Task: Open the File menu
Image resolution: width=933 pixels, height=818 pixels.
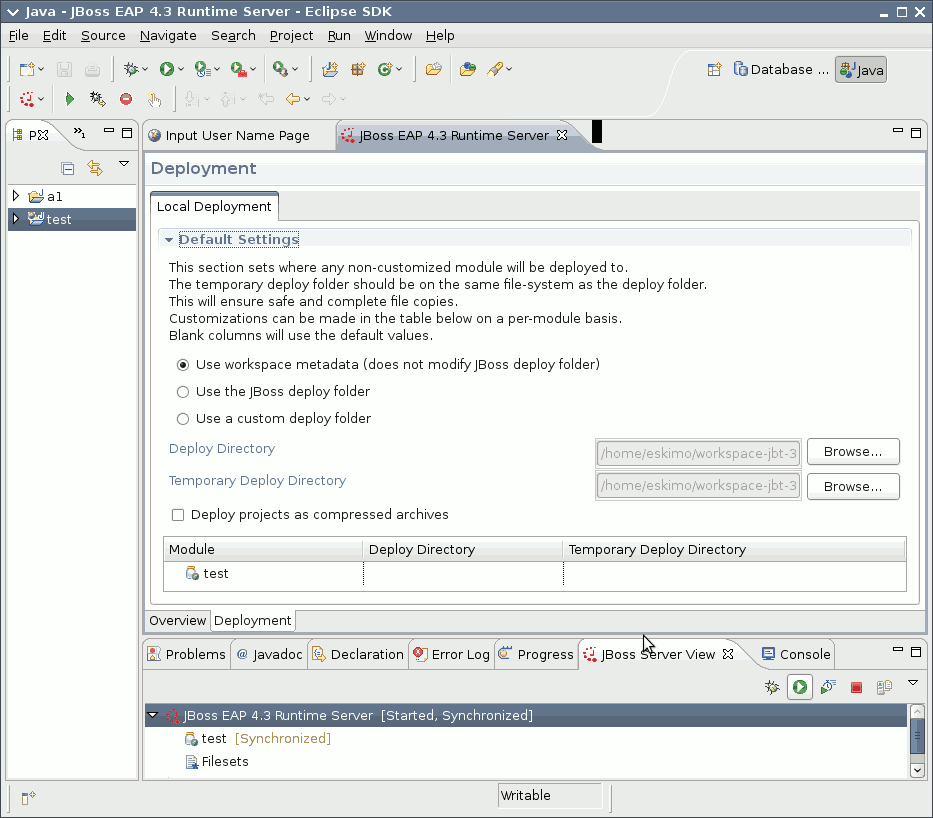Action: (x=18, y=36)
